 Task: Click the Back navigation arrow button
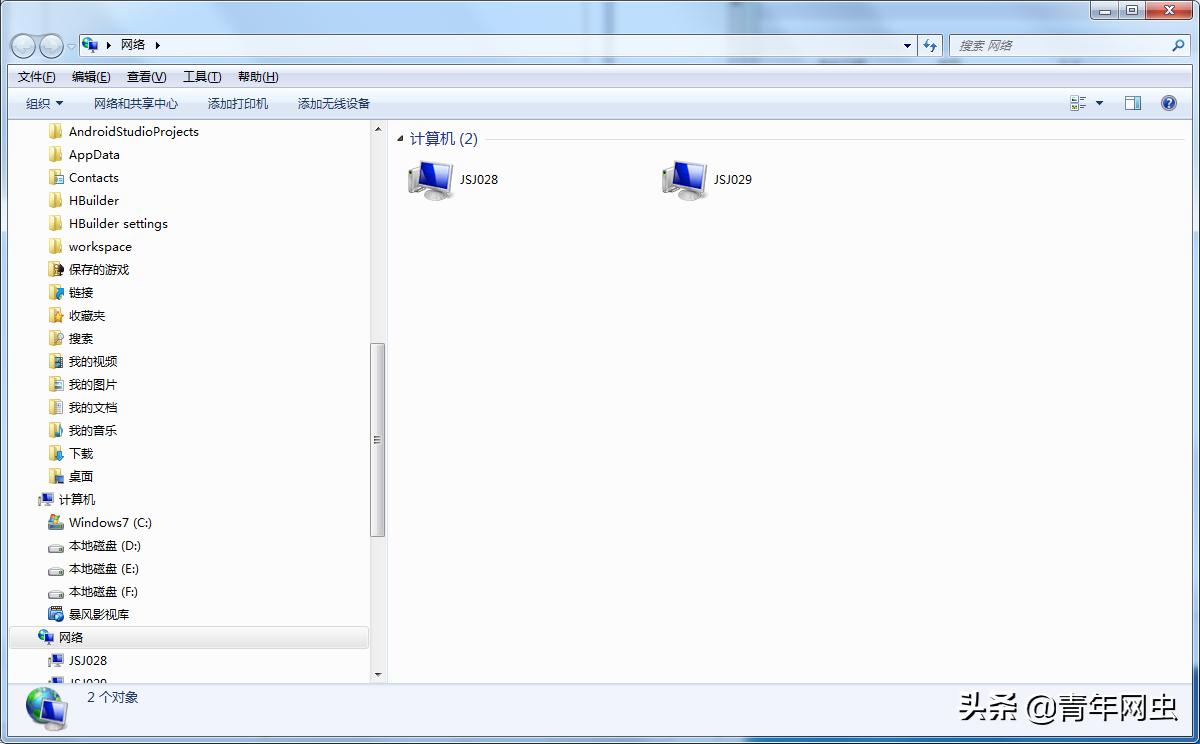(x=23, y=45)
